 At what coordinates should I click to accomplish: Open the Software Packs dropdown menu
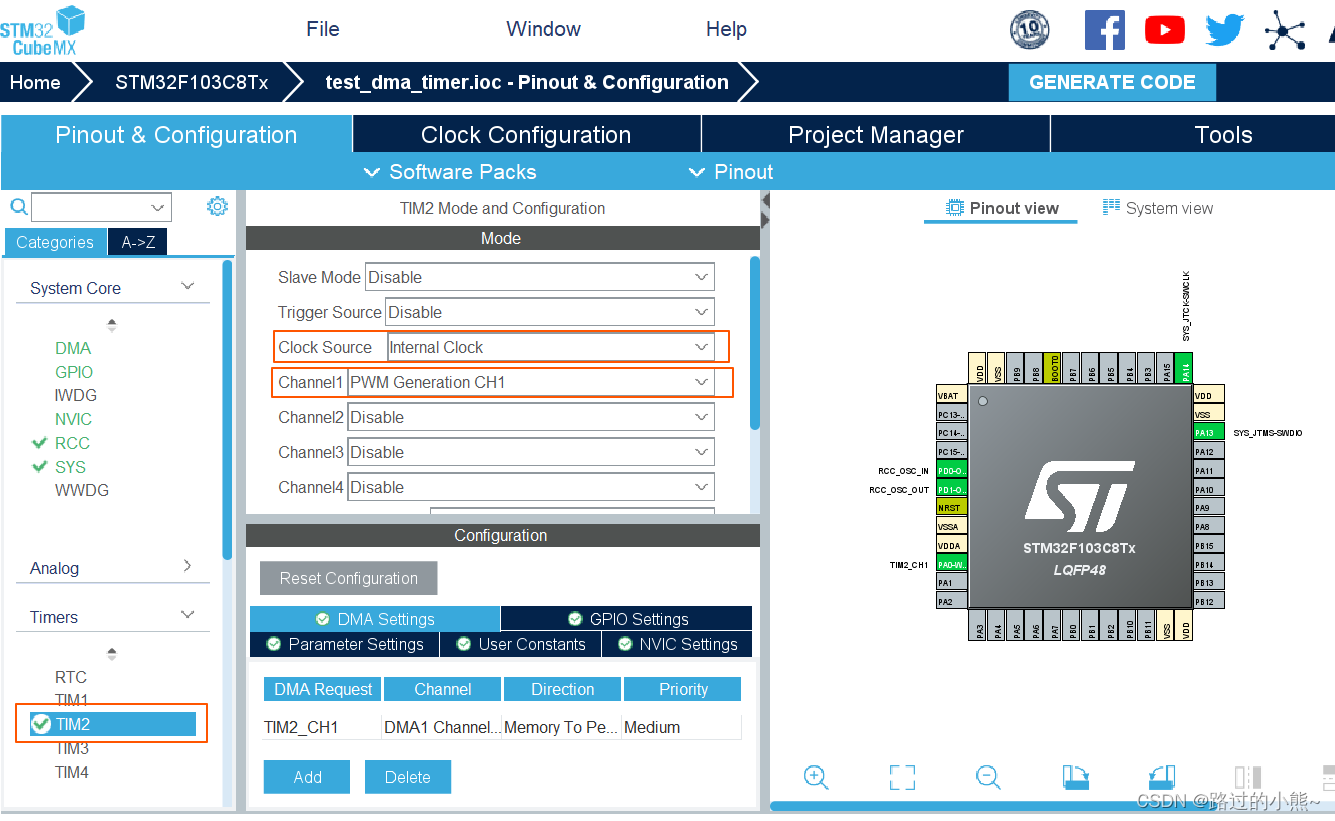(x=450, y=172)
